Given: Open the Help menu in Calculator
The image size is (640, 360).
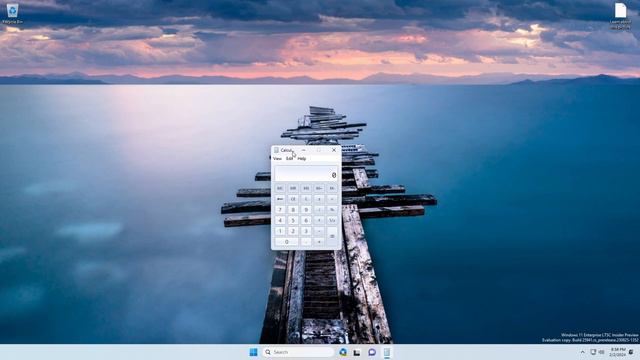Looking at the screenshot, I should point(302,158).
